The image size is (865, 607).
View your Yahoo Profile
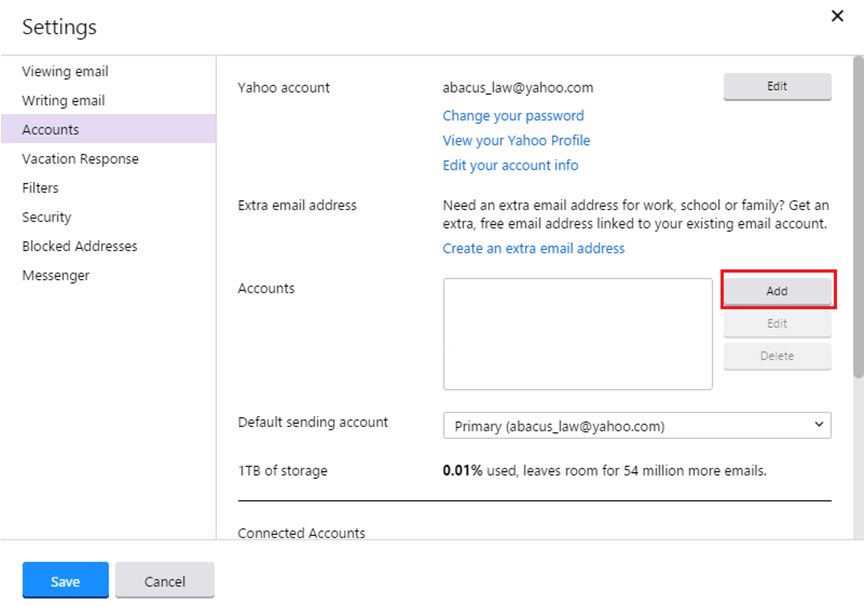[516, 140]
